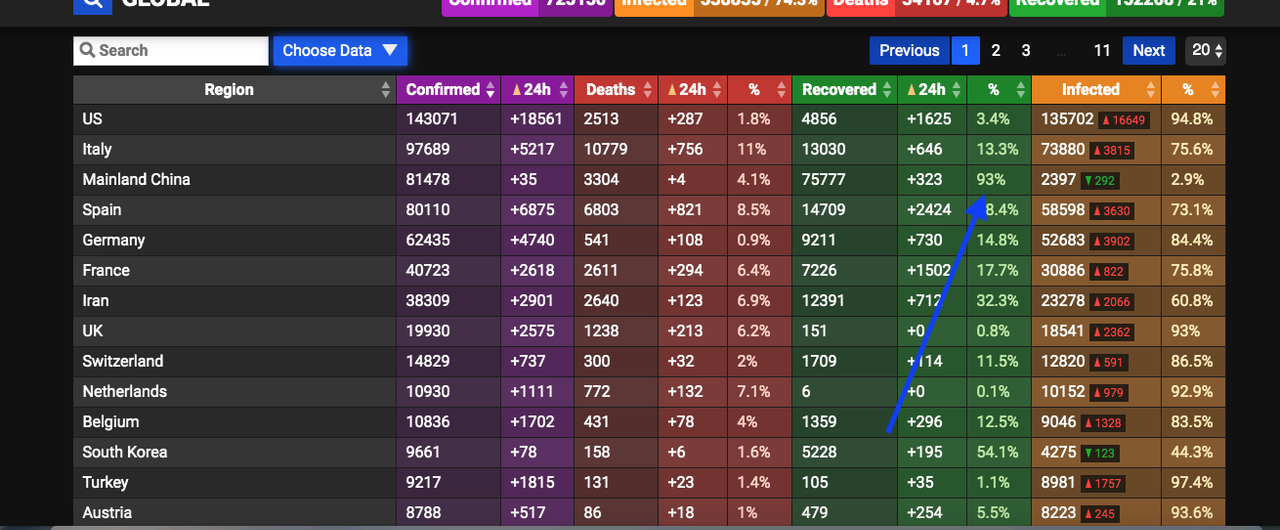The height and width of the screenshot is (530, 1280).
Task: Select the Belgium region cell
Action: pos(234,422)
